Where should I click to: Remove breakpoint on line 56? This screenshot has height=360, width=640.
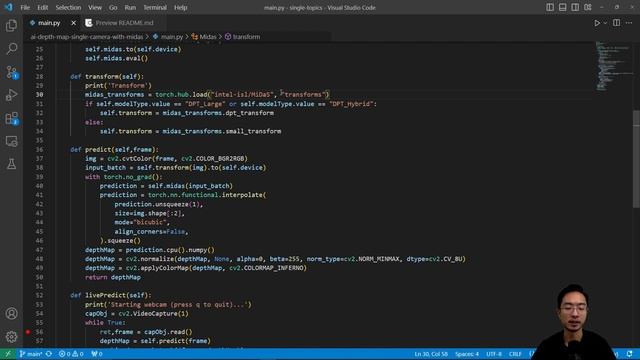coord(28,332)
